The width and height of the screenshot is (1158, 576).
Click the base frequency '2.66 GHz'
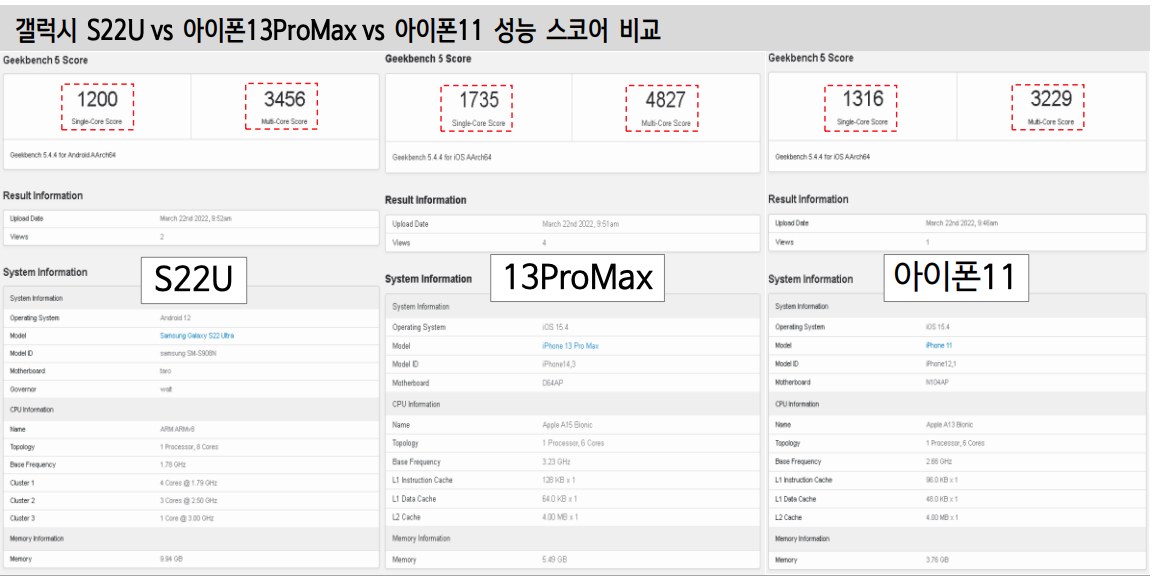tap(938, 462)
